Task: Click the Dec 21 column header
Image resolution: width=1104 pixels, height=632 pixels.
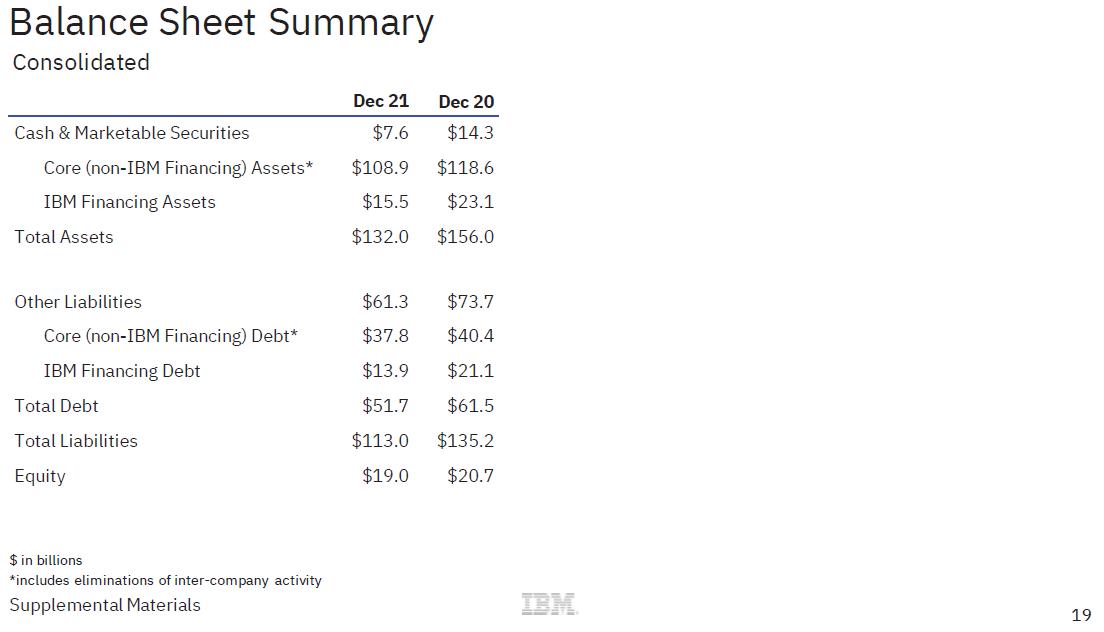Action: click(381, 101)
